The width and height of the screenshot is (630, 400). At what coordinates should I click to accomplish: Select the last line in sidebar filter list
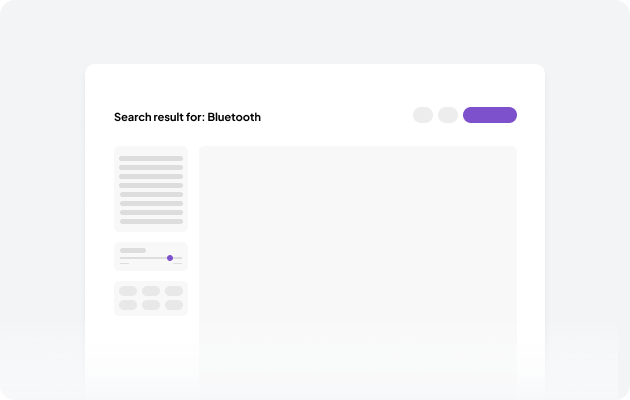(151, 221)
